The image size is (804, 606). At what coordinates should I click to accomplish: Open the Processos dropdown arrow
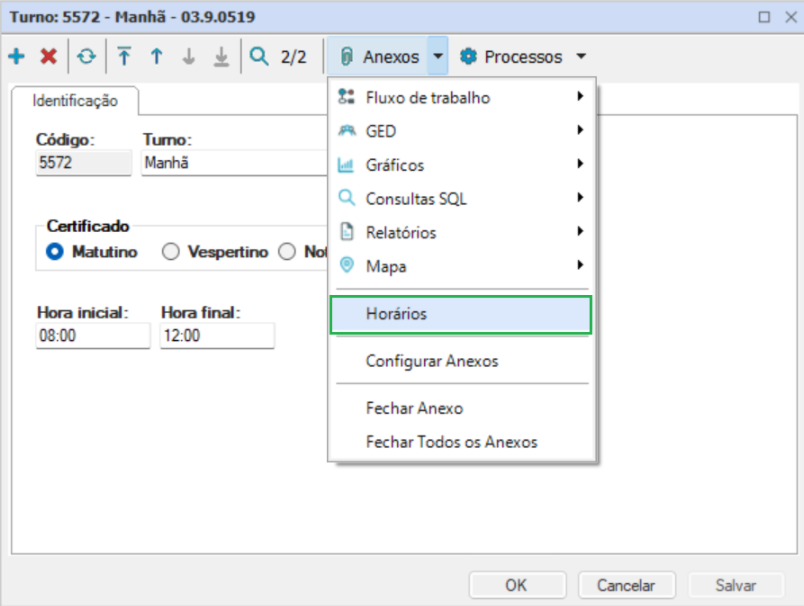(x=581, y=56)
